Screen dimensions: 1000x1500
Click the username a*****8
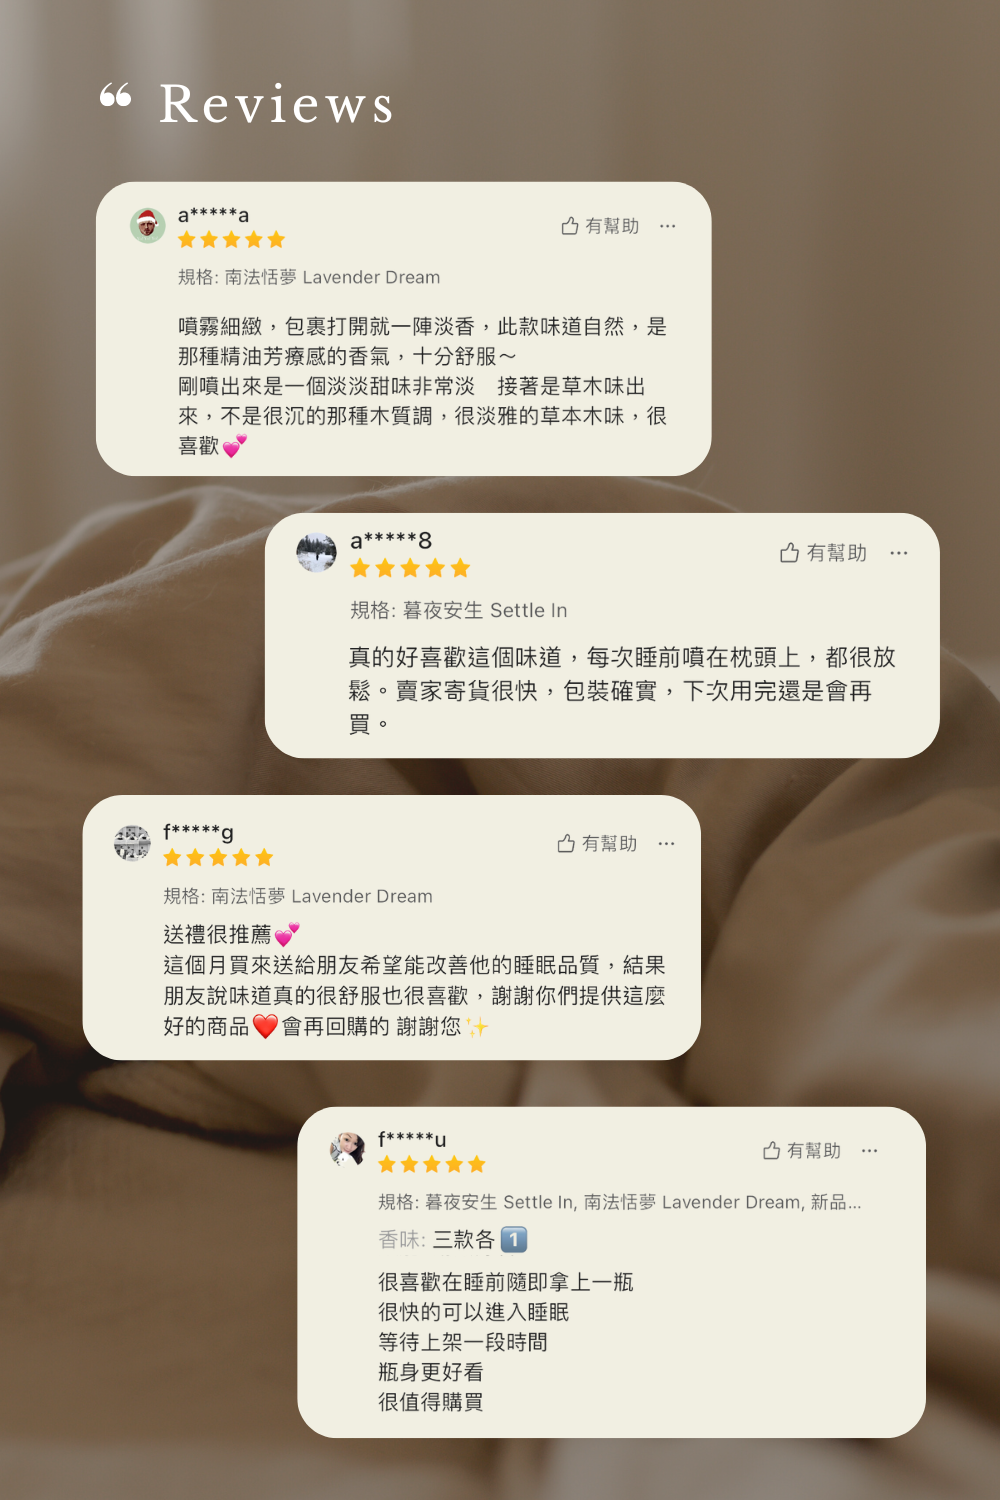[x=391, y=541]
